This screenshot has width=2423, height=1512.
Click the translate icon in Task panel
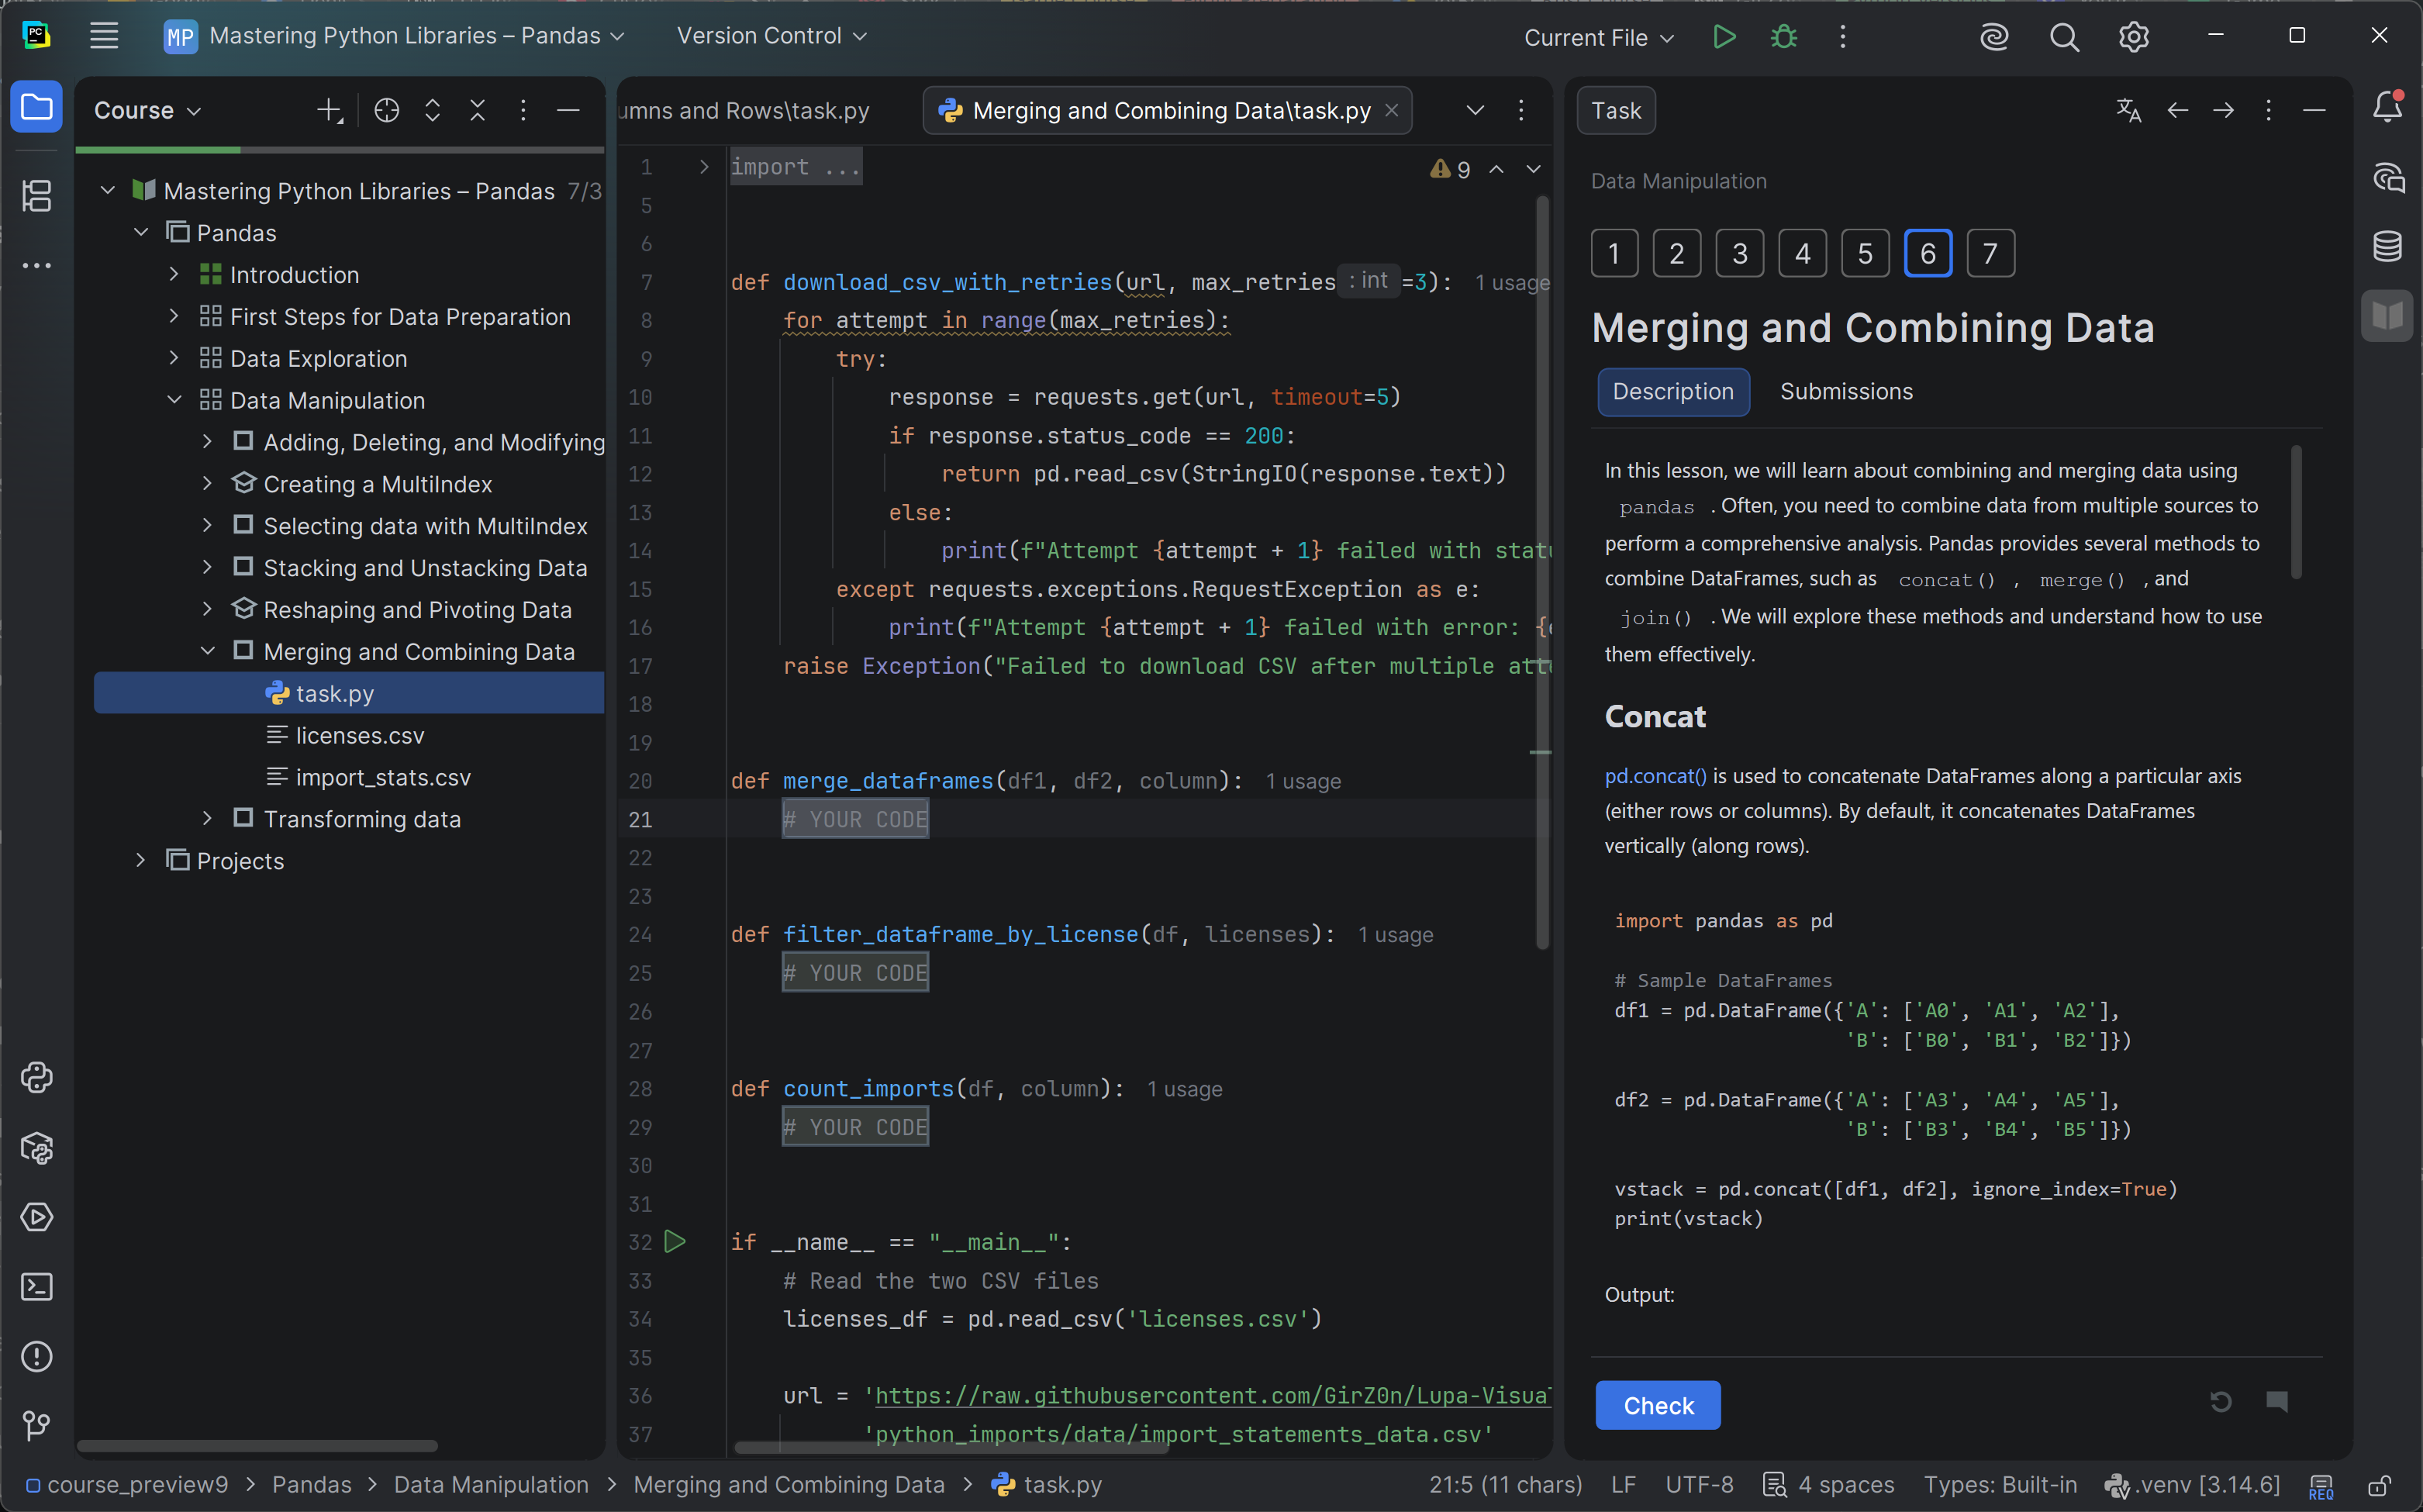tap(2129, 110)
